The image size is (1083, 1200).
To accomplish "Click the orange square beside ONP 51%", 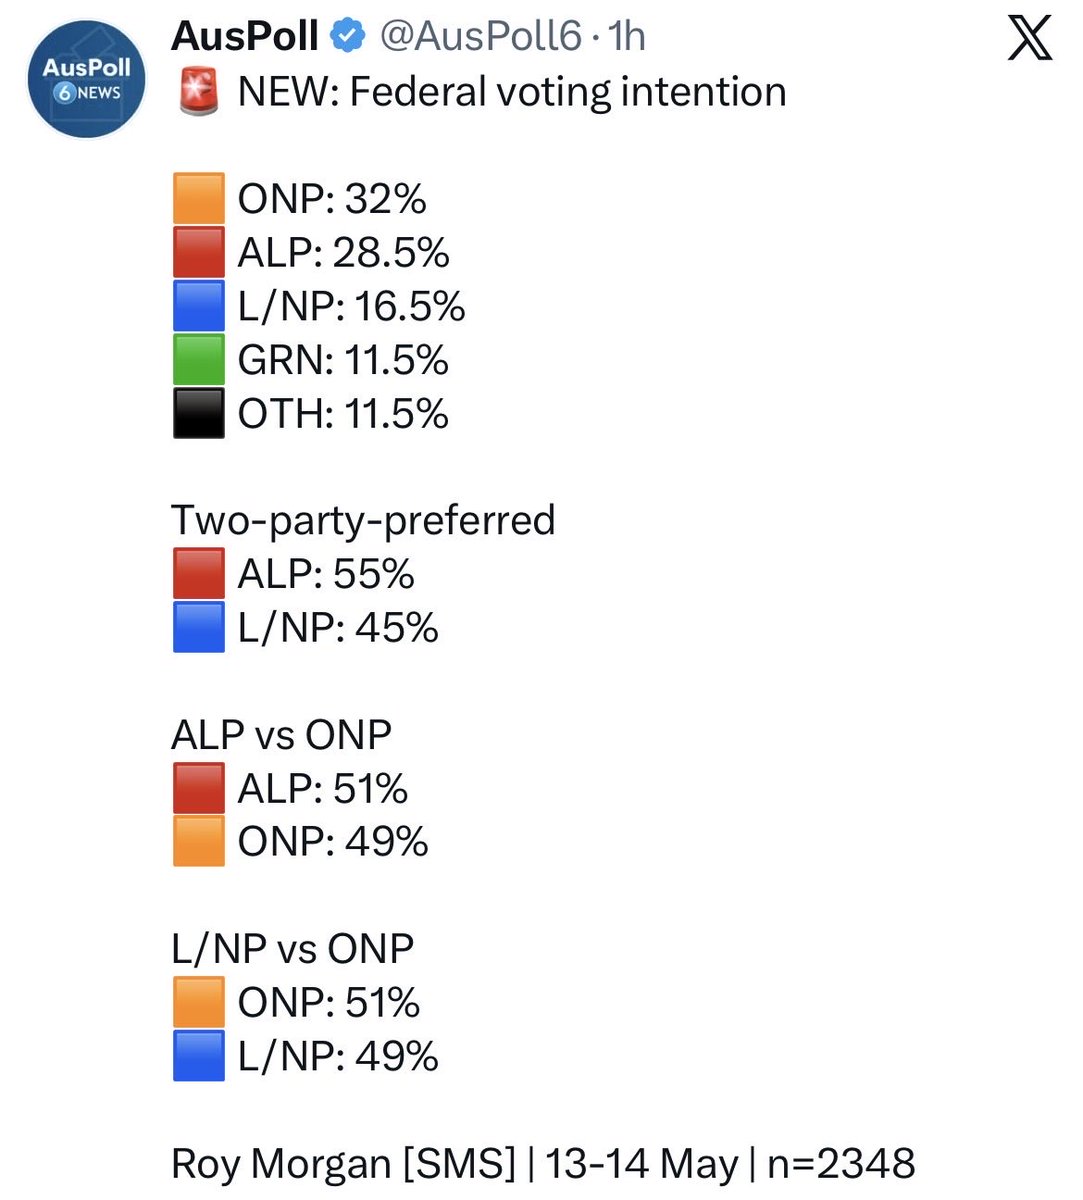I will 198,1002.
